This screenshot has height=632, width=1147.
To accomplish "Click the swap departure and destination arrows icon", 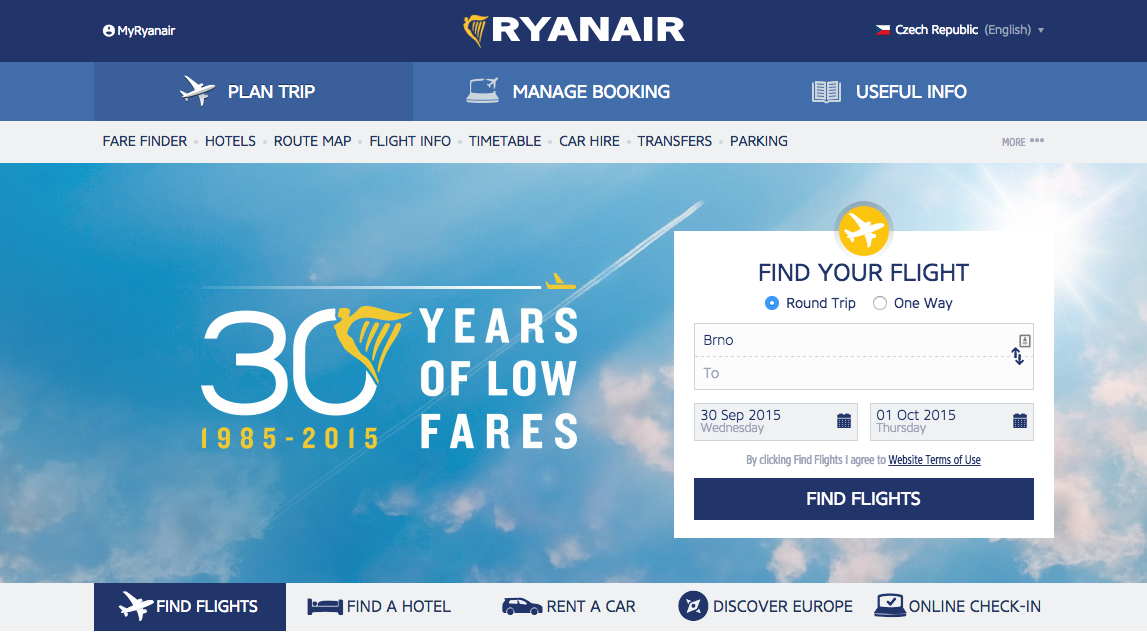I will [x=1018, y=356].
